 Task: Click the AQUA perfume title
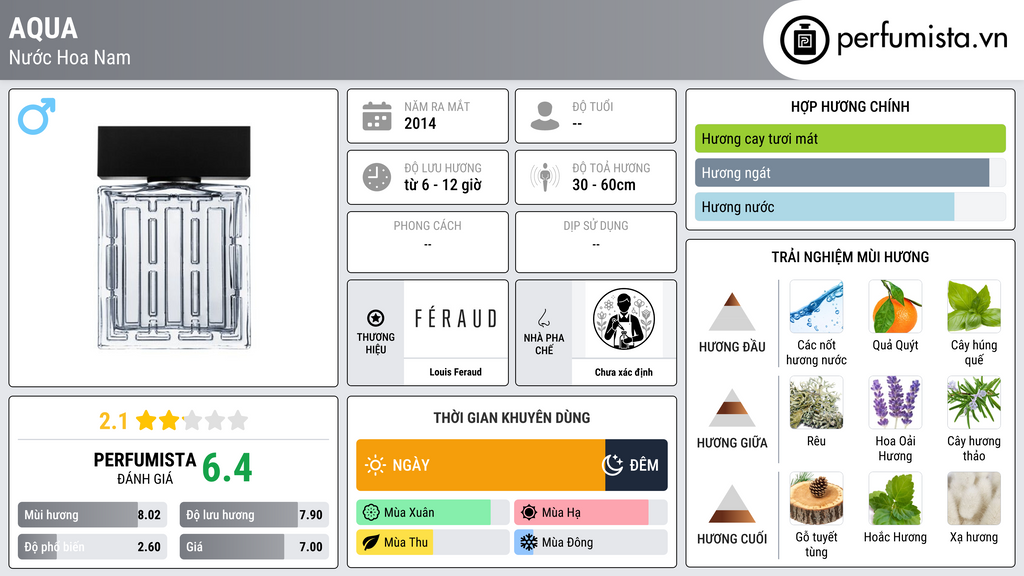point(43,28)
